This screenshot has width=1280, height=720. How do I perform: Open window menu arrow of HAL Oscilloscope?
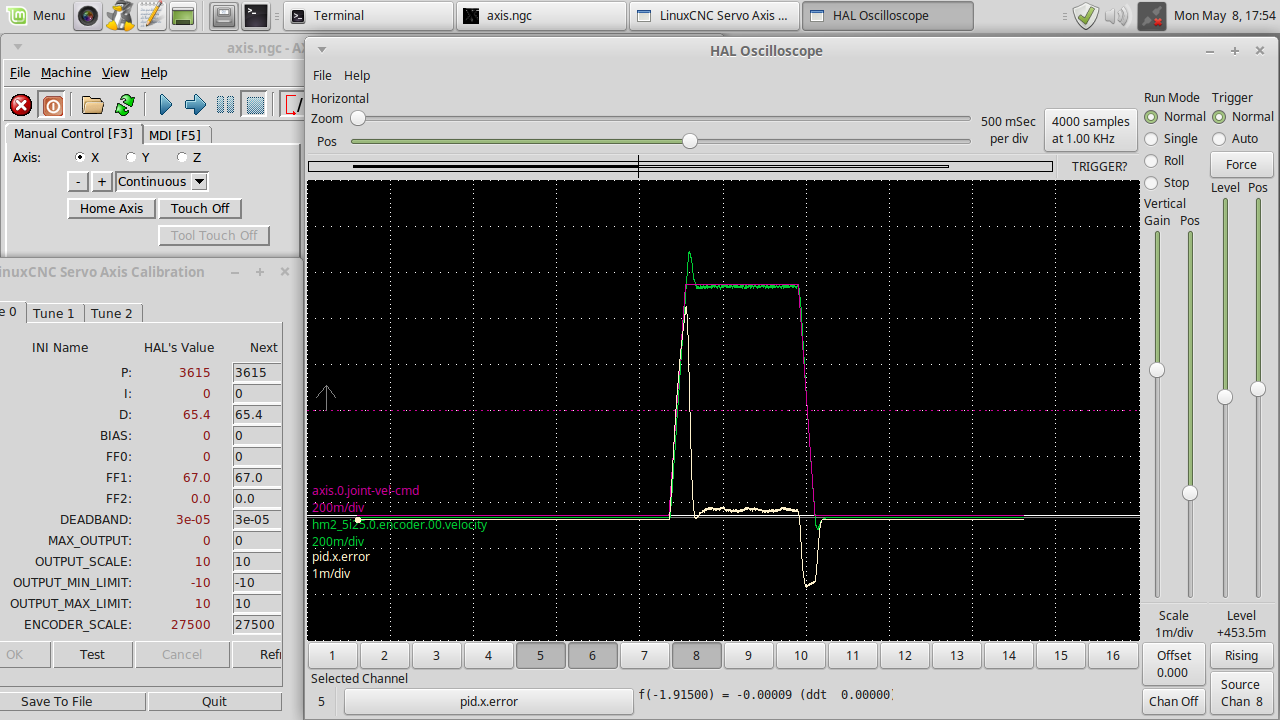click(x=321, y=48)
